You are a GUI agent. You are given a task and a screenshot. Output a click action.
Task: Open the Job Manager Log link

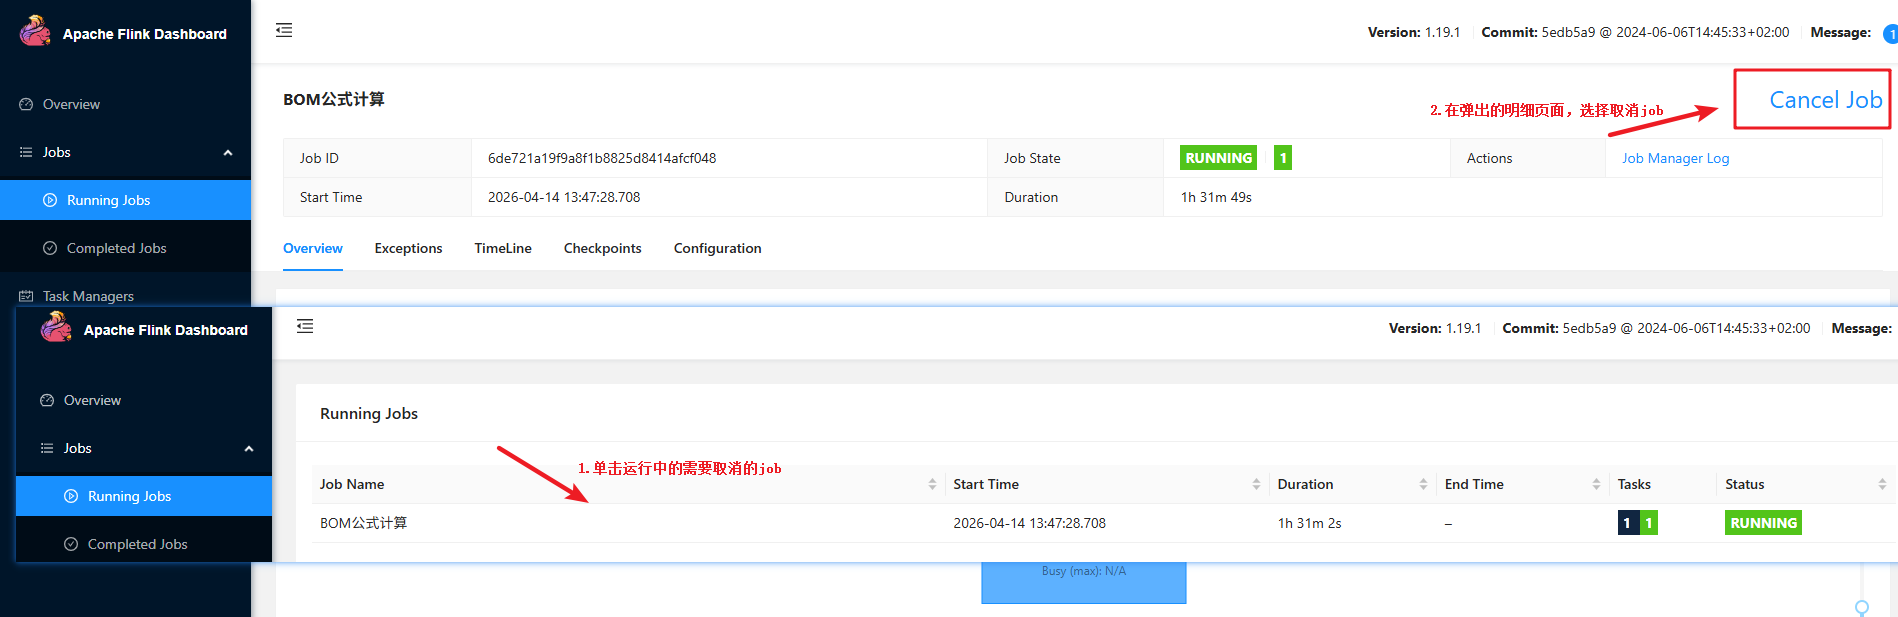pos(1675,158)
